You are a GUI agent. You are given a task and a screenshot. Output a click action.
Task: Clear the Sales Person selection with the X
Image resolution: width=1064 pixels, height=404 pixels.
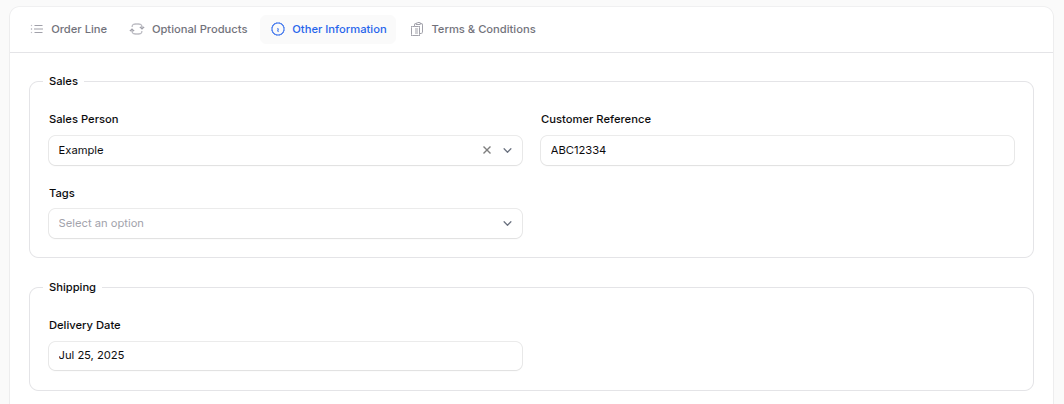click(487, 150)
